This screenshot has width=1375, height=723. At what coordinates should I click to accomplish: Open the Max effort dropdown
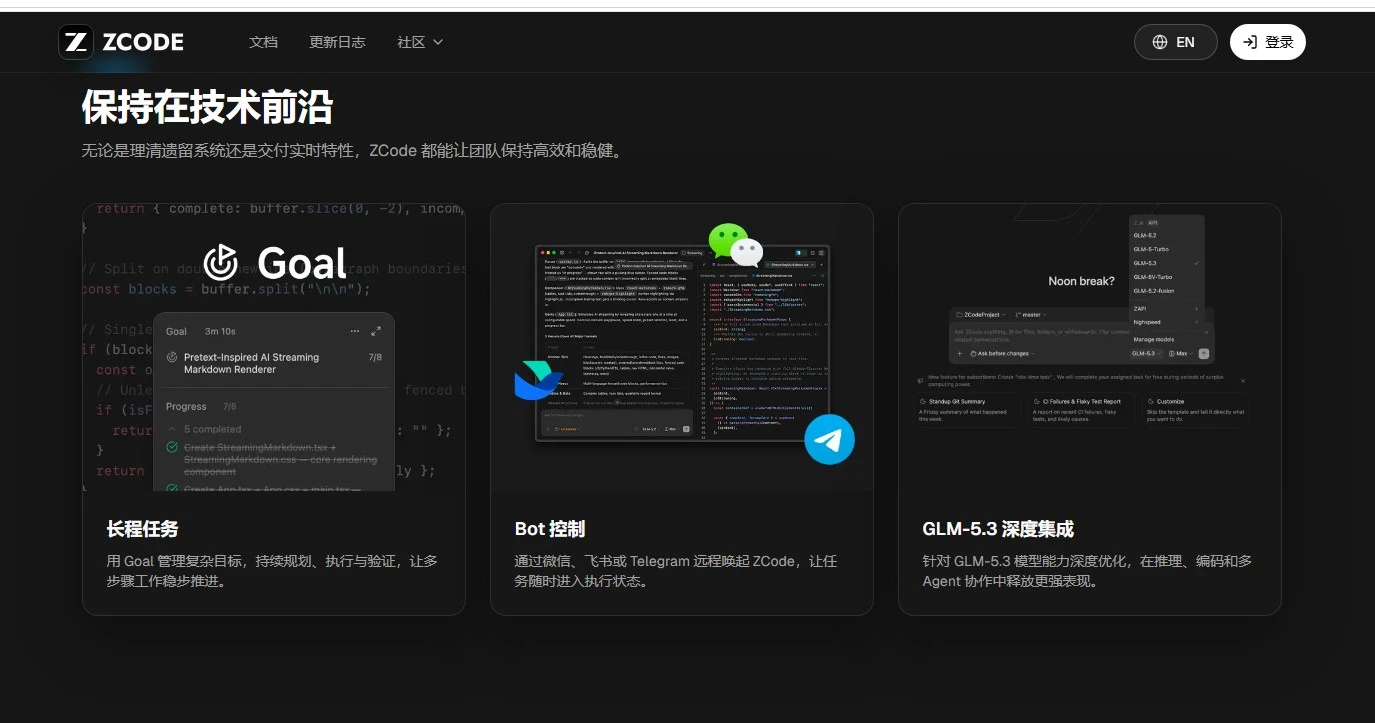coord(1180,354)
